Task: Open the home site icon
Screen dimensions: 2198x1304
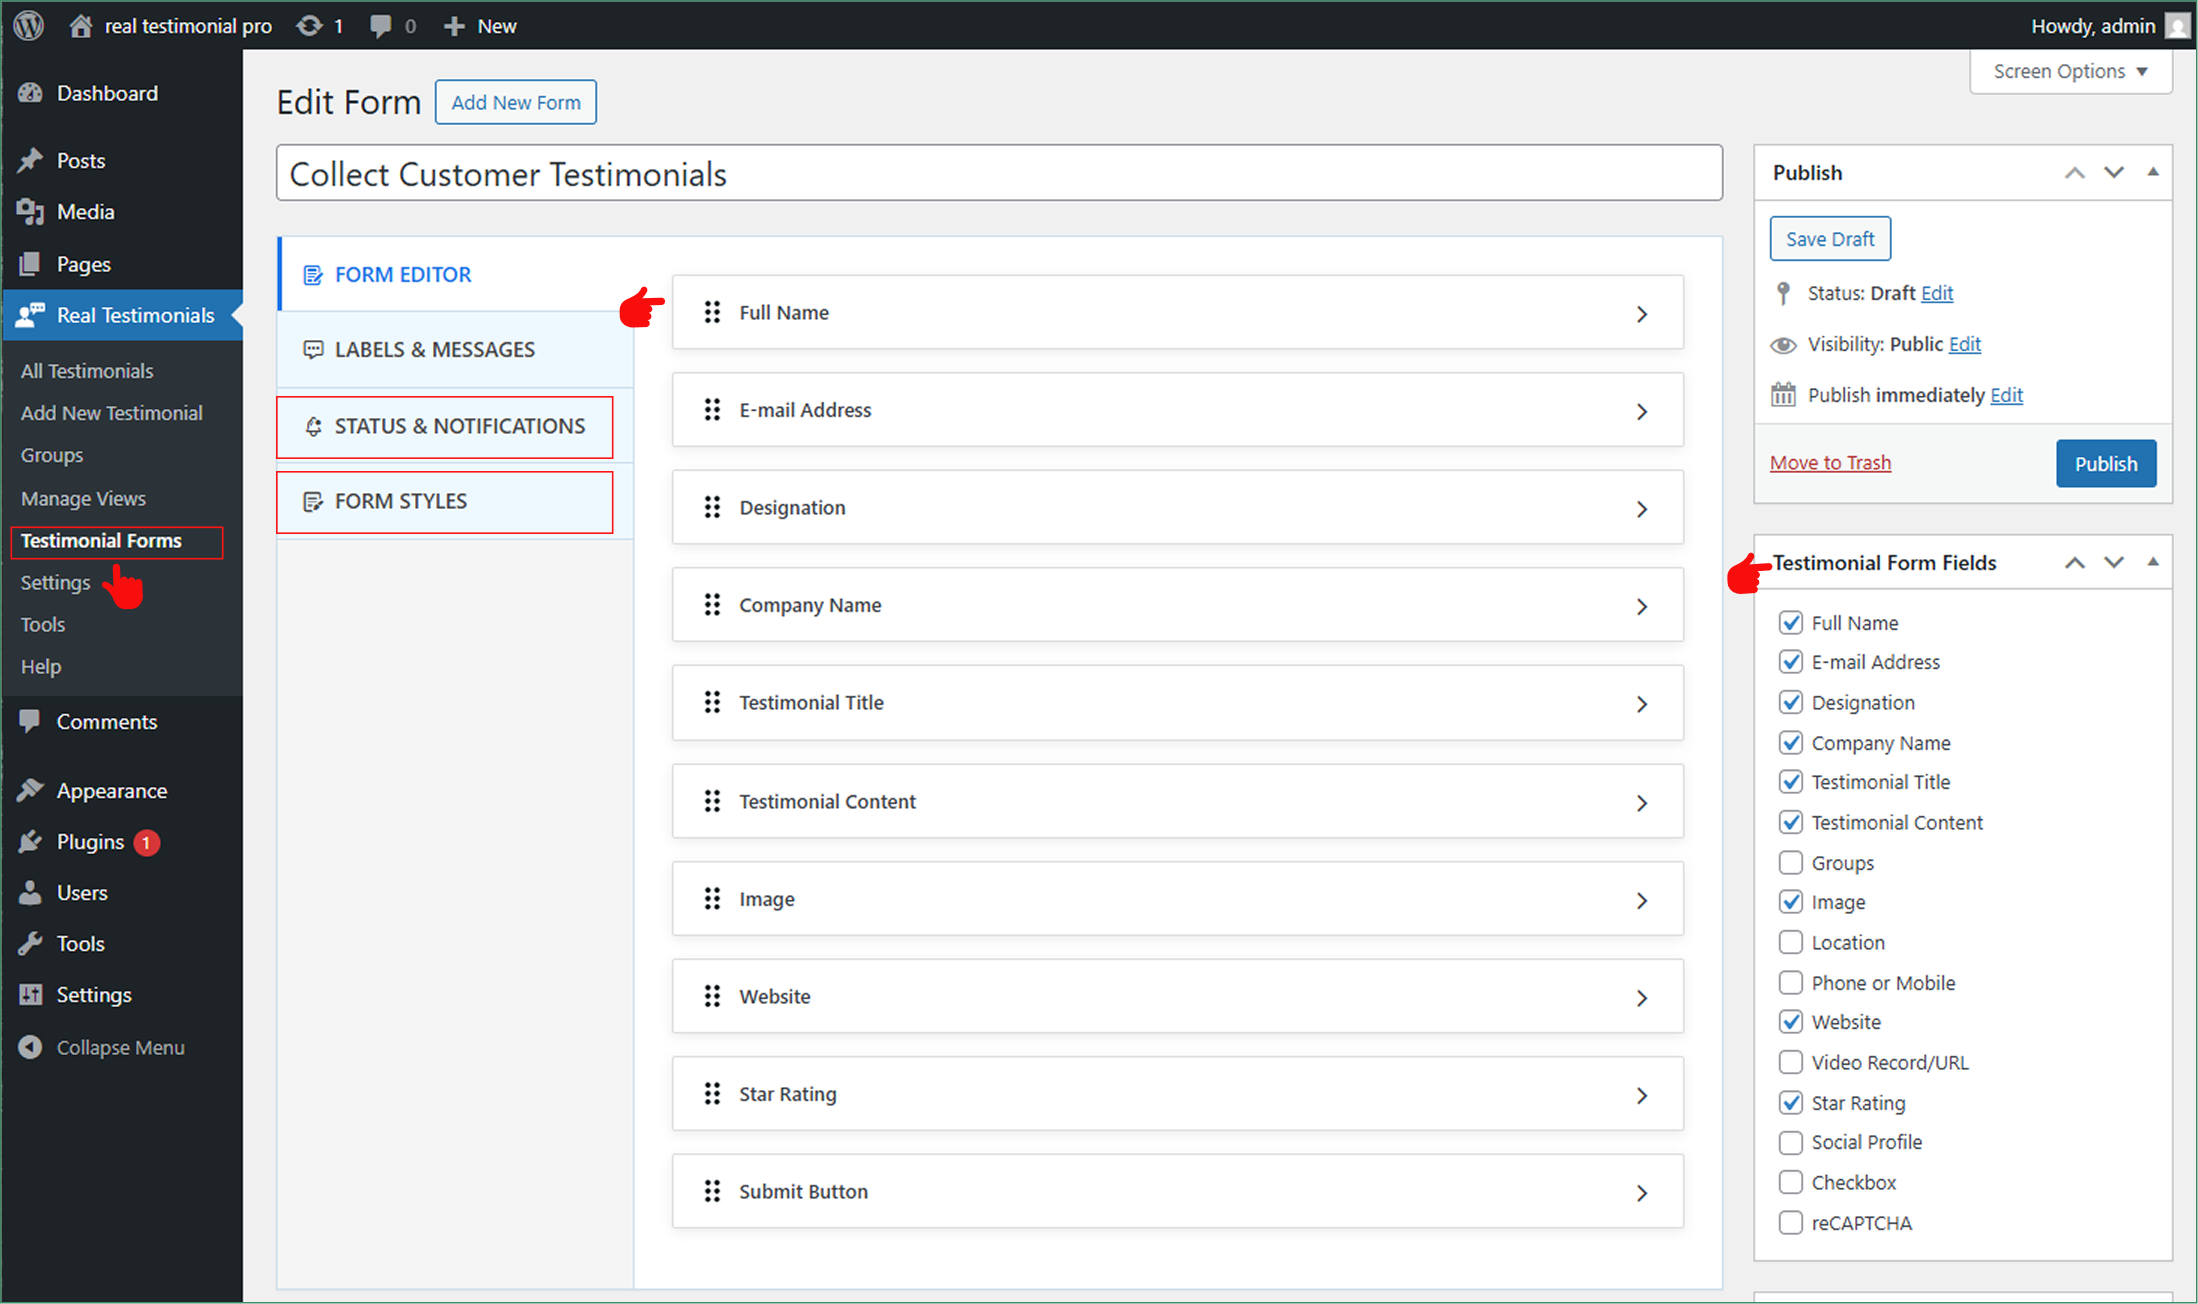Action: [x=81, y=26]
